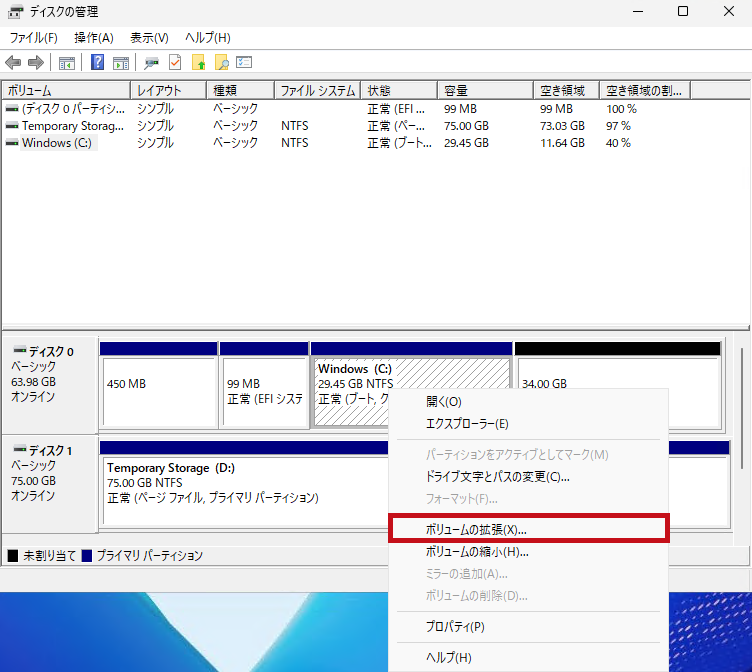Viewport: 752px width, 672px height.
Task: Select the 99 MB EFI partition block
Action: [264, 384]
